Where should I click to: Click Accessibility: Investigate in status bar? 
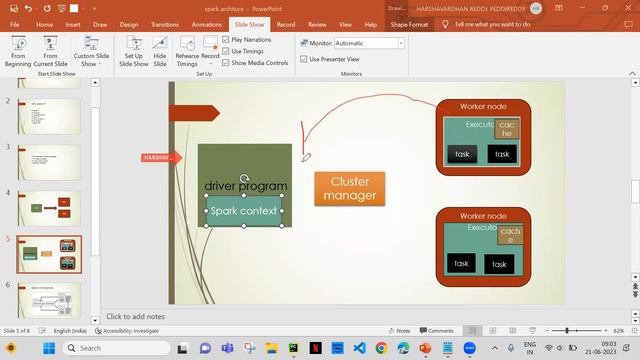127,331
